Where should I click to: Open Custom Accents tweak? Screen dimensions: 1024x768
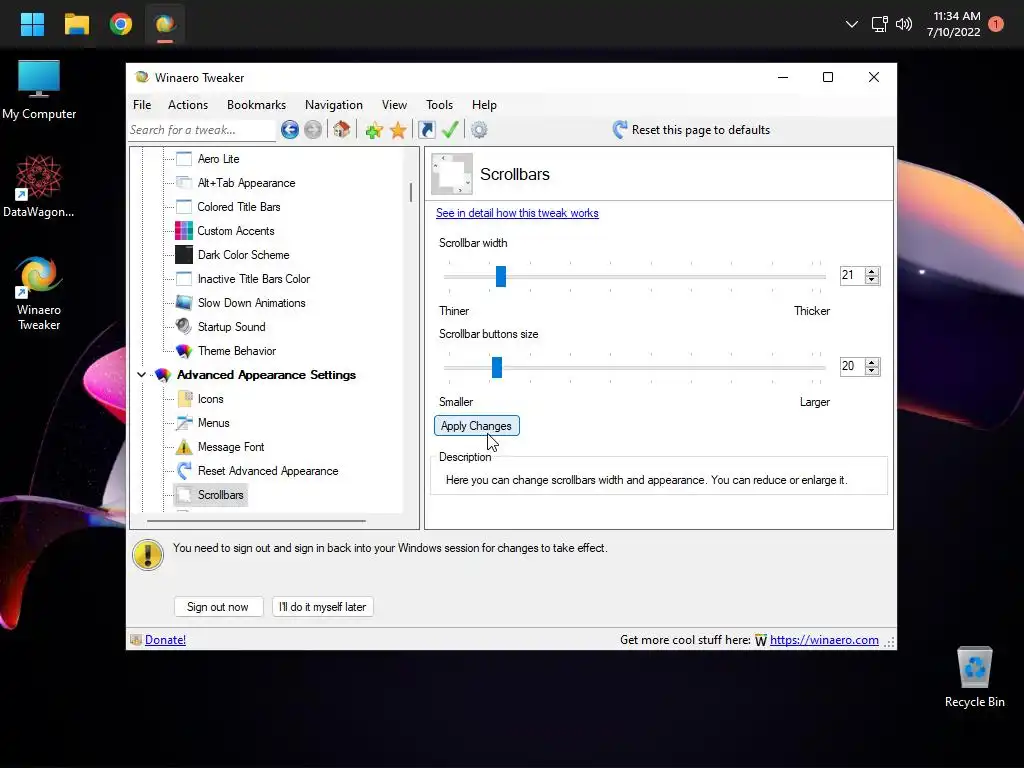tap(236, 231)
